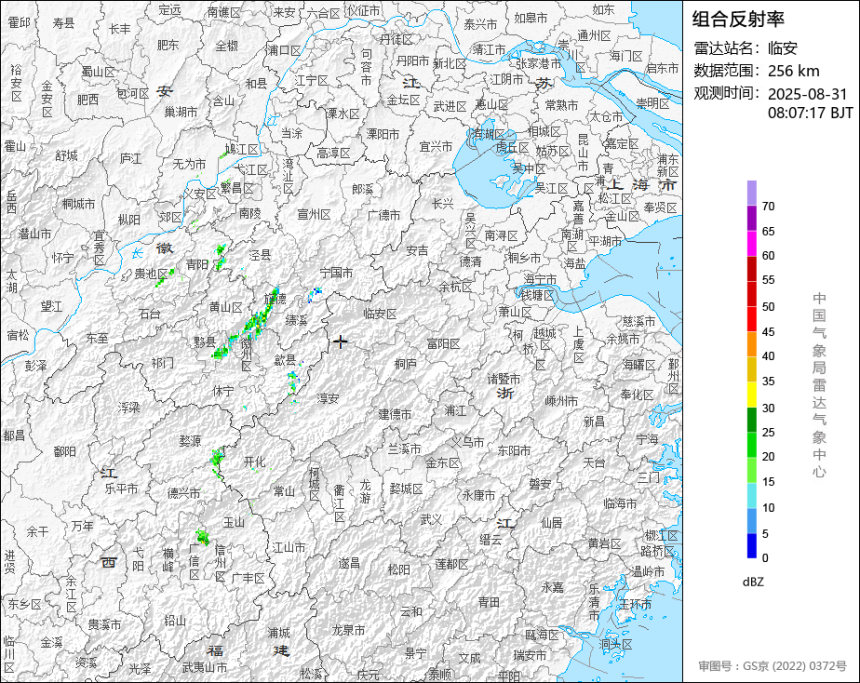The image size is (860, 683).
Task: Choose the yellow 30–35 dBZ legend swatch
Action: point(751,394)
